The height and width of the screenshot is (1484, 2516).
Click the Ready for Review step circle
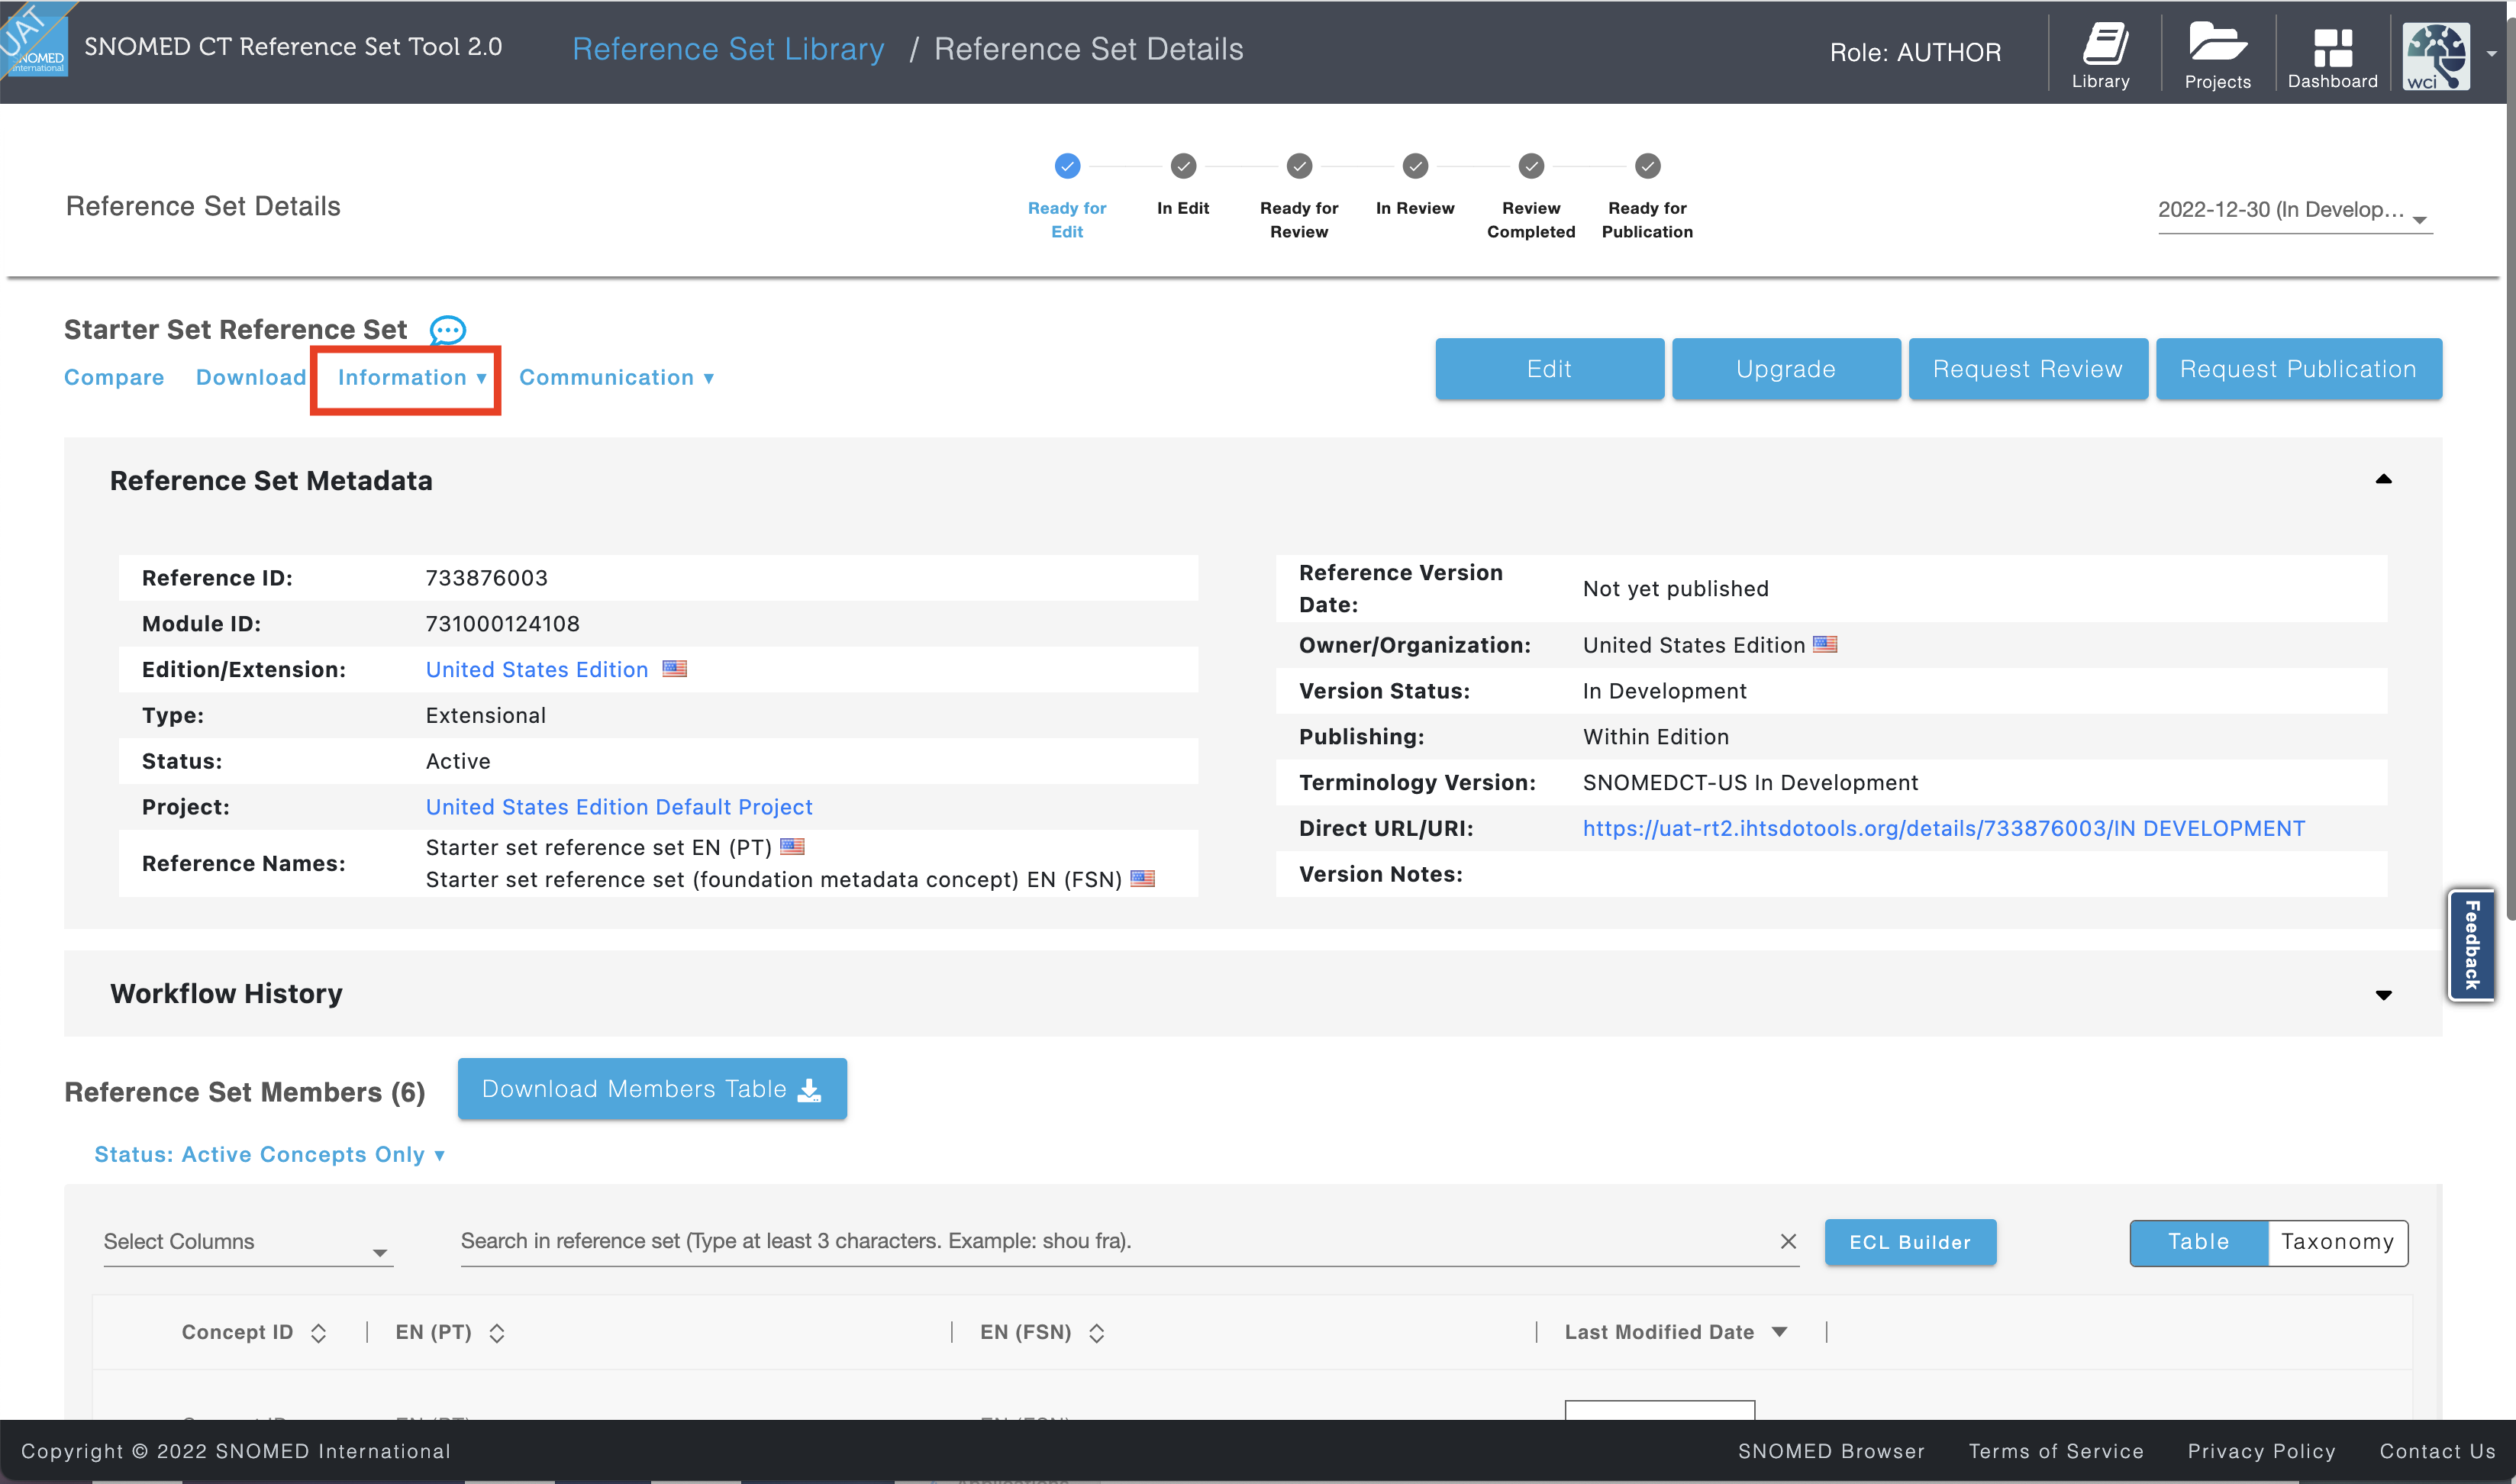coord(1299,166)
